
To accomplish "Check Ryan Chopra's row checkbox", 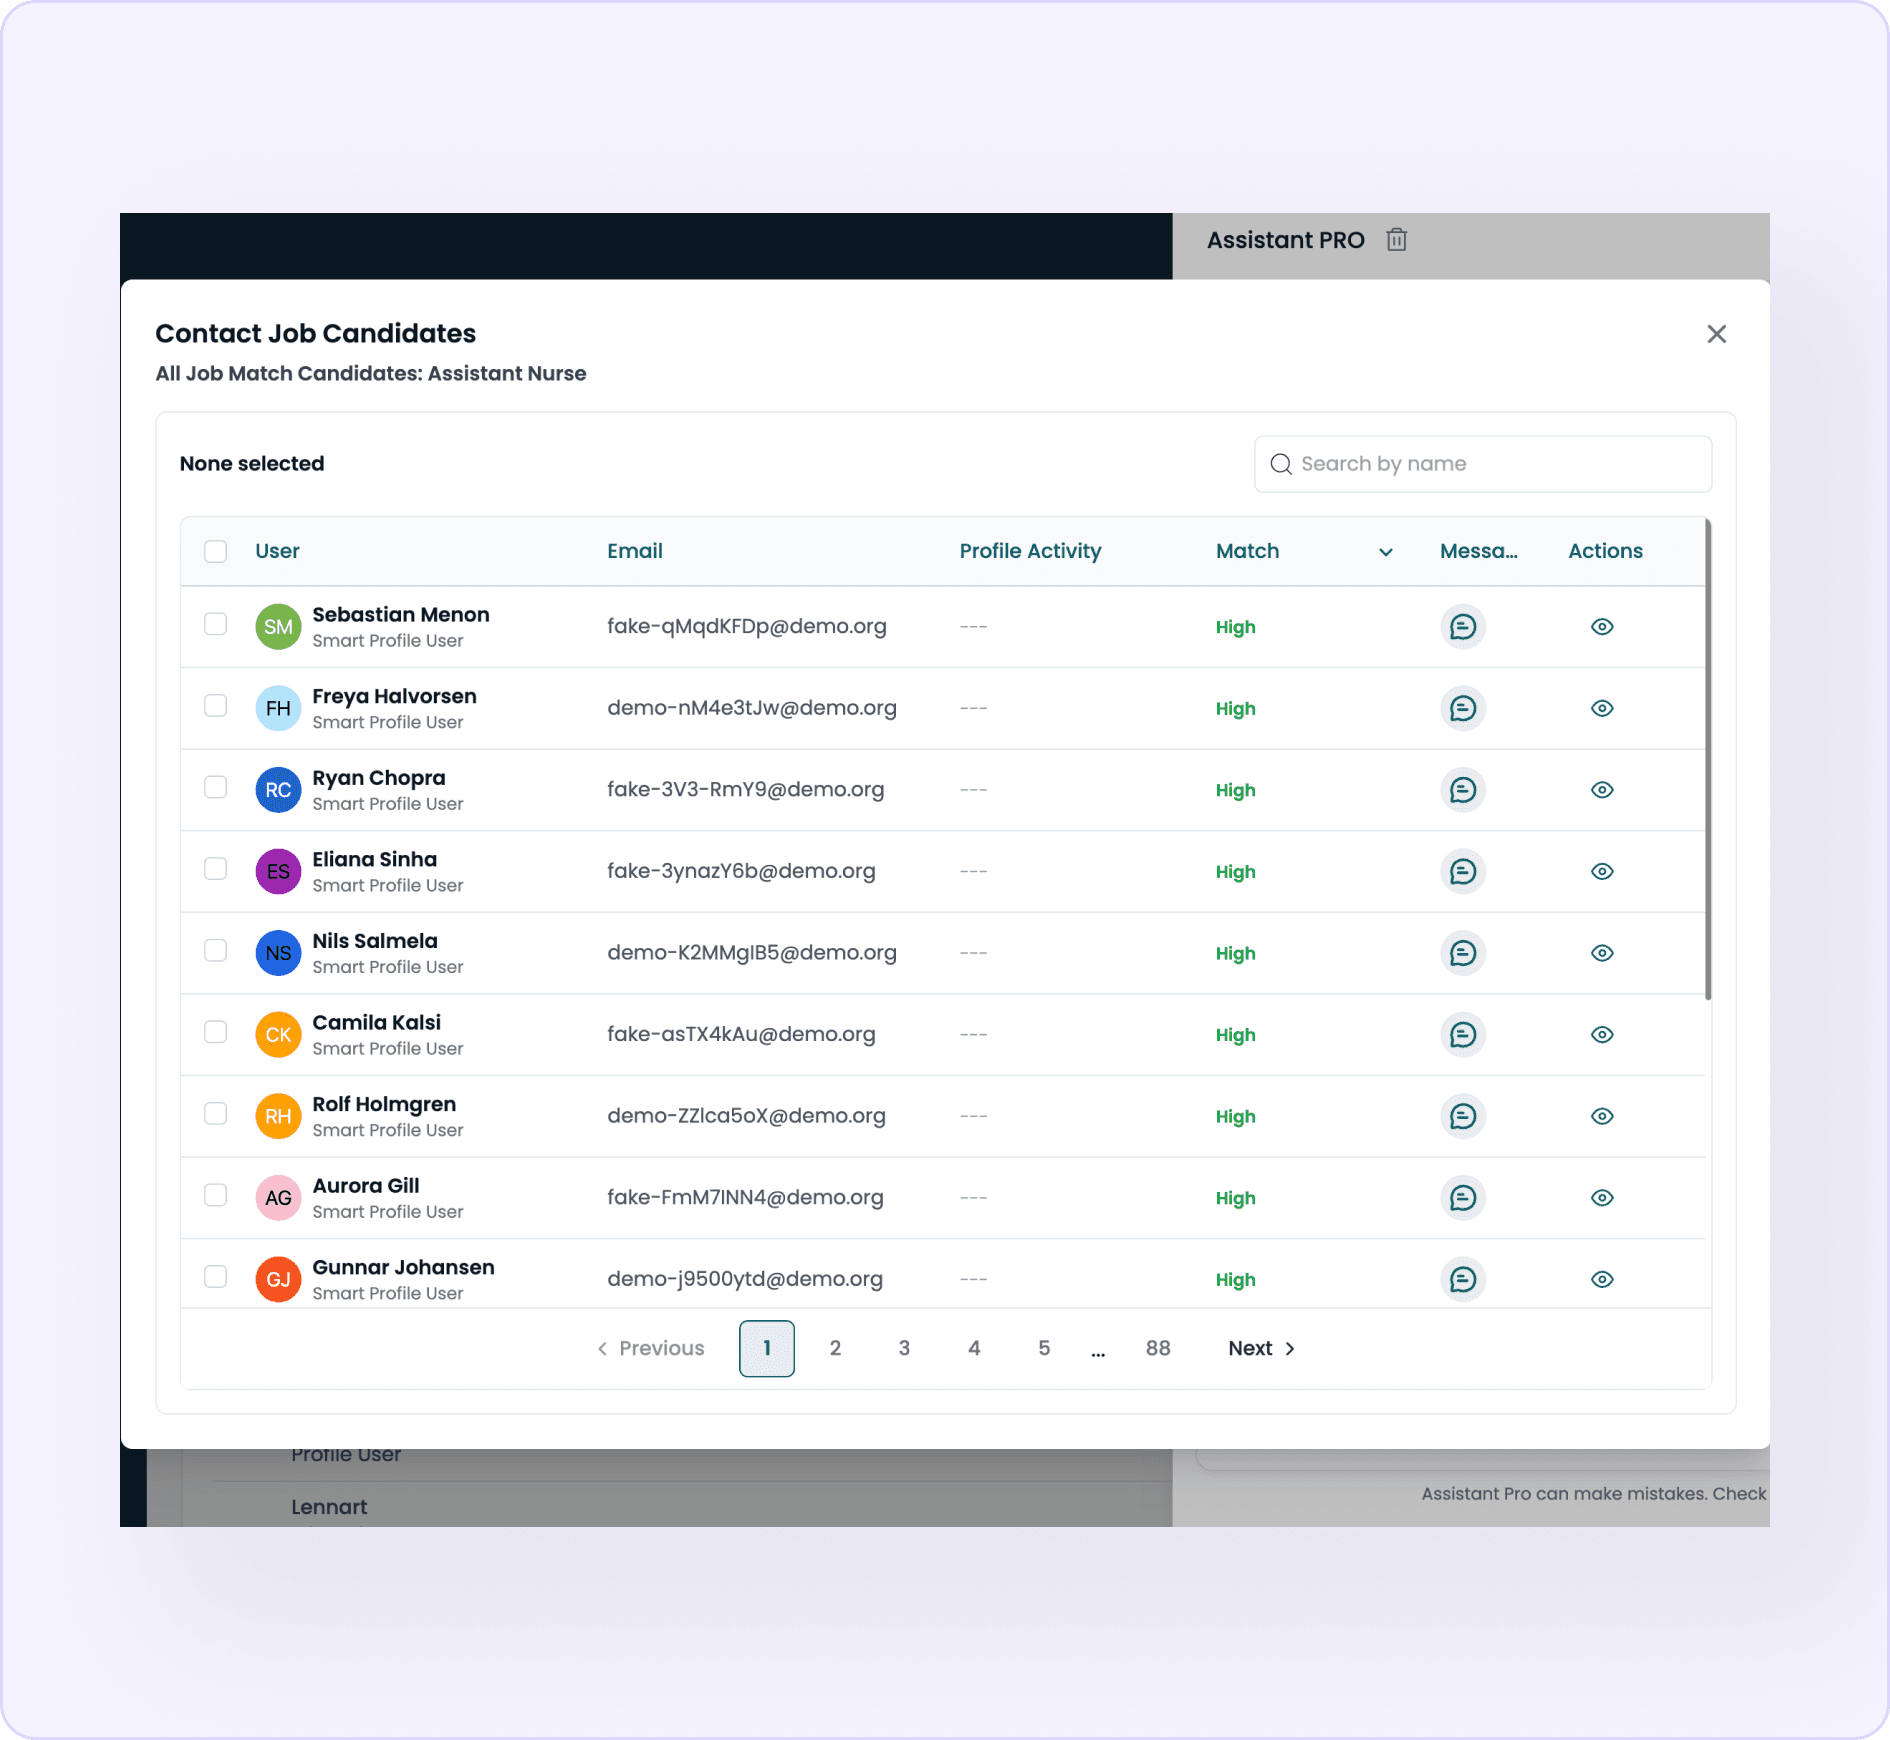I will [215, 787].
